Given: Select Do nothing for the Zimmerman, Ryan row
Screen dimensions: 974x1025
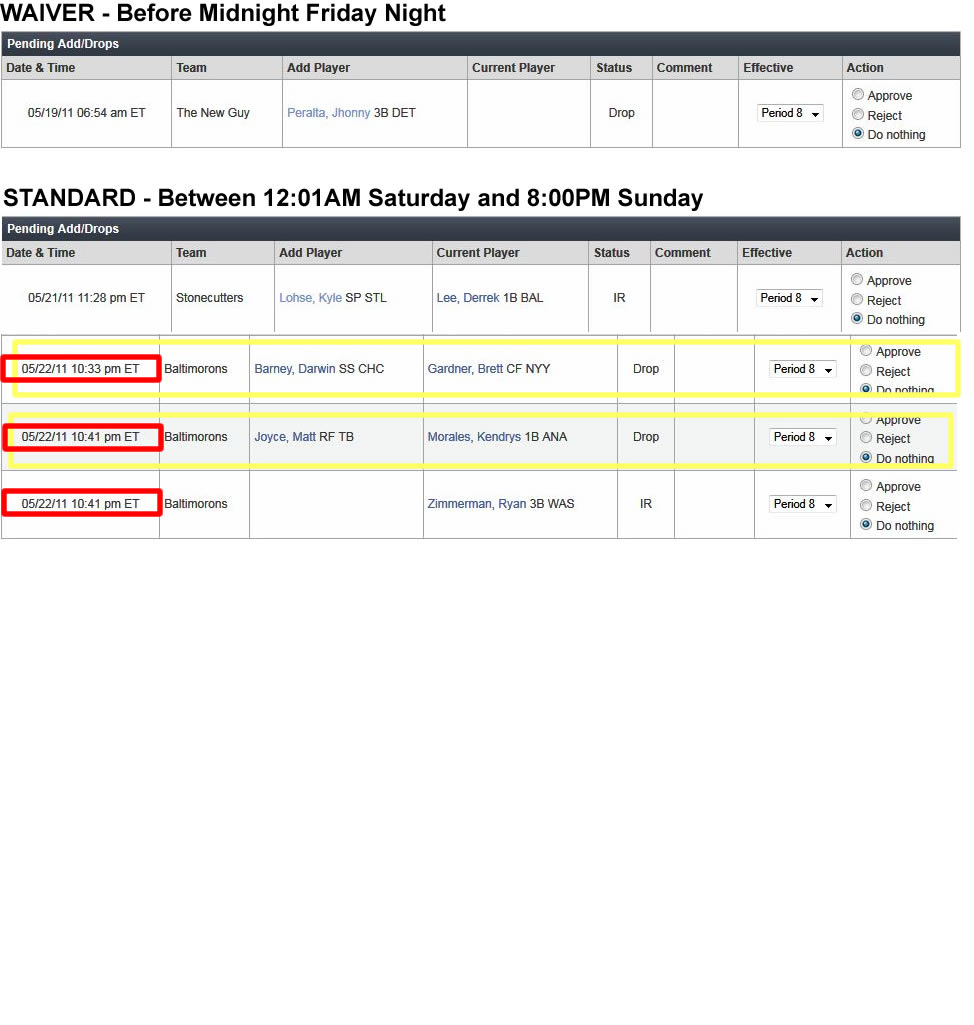Looking at the screenshot, I should click(866, 525).
